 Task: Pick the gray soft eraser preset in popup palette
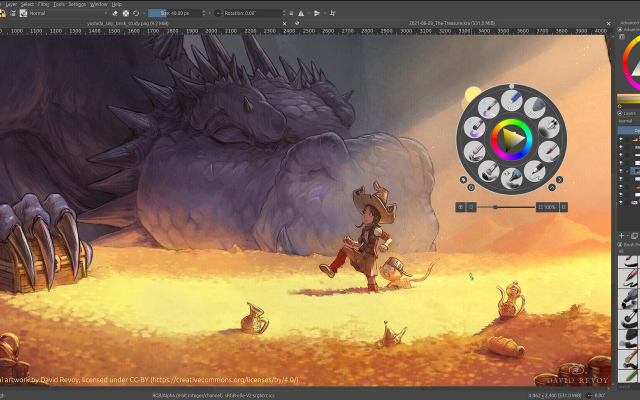pos(535,108)
